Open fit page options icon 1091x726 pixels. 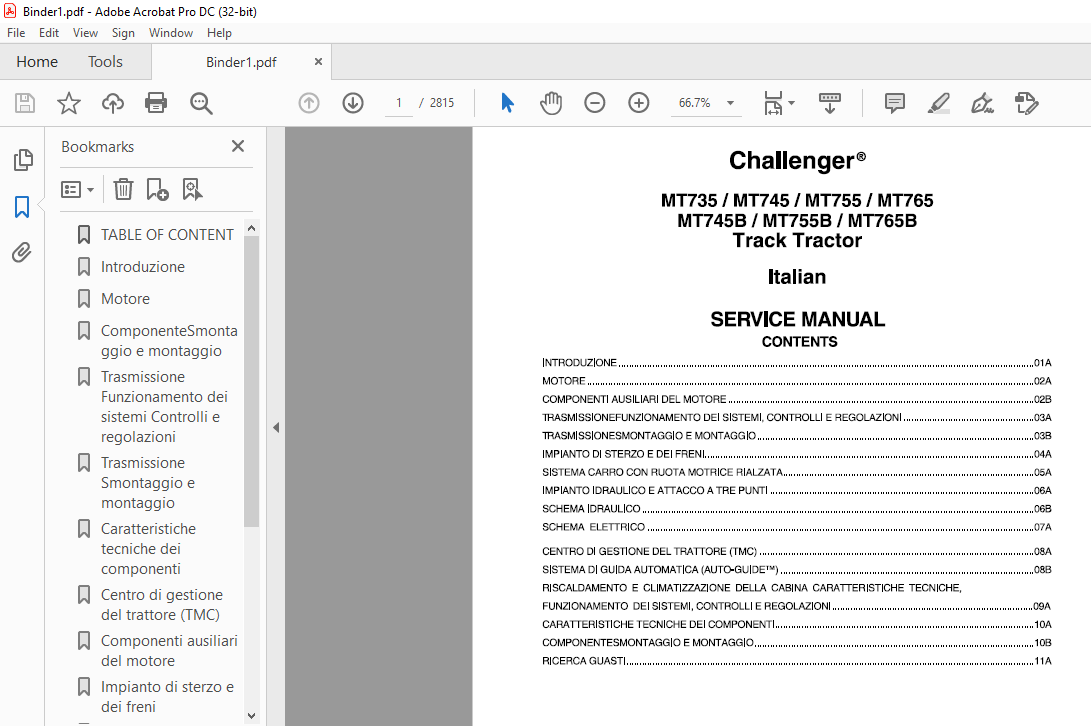(779, 103)
